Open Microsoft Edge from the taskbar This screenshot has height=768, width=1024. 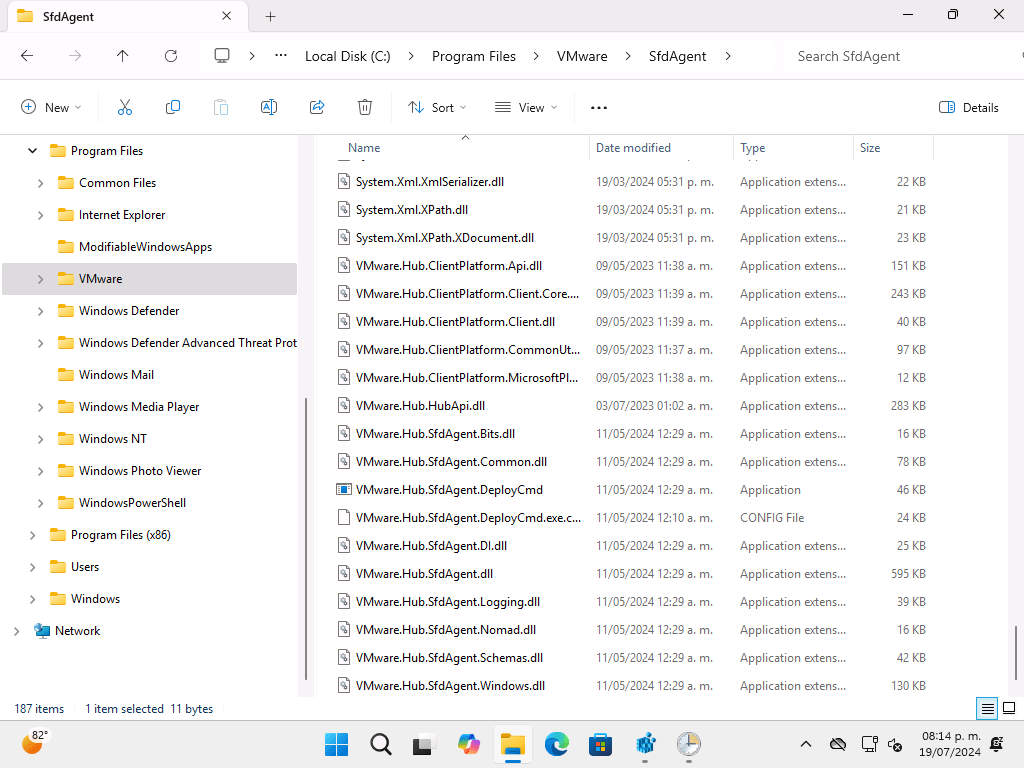(x=557, y=744)
